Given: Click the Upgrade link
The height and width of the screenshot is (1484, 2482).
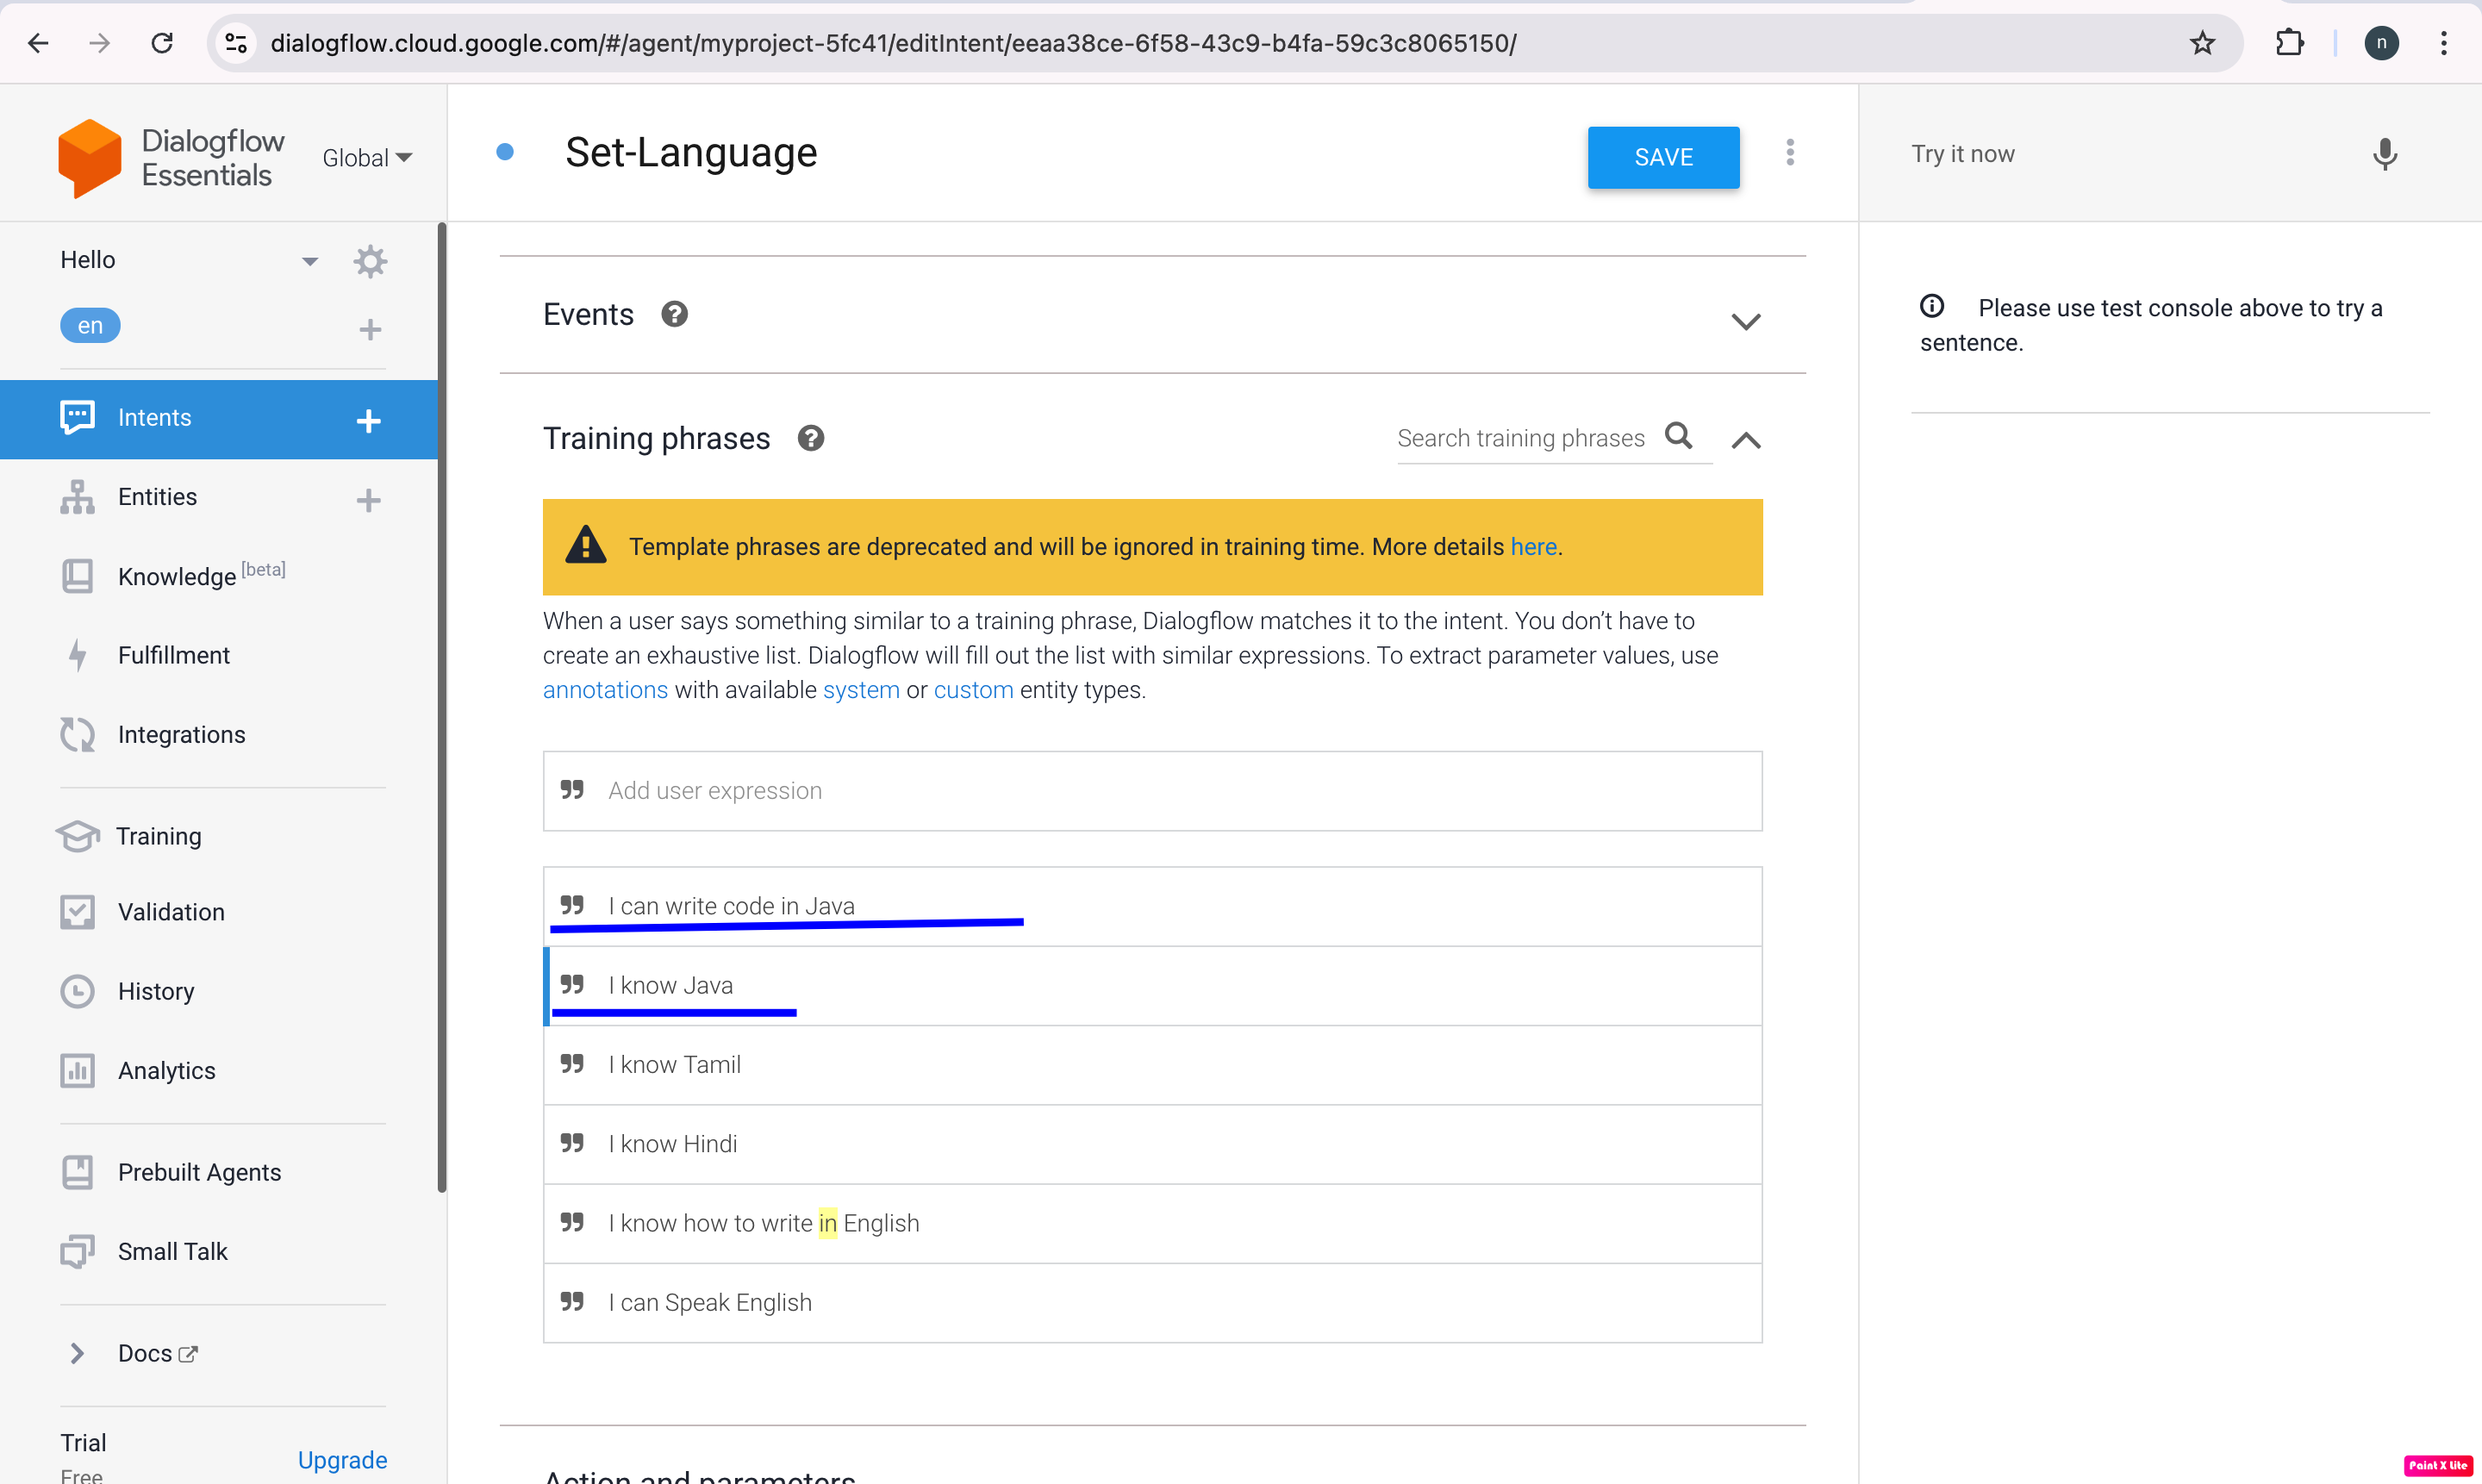Looking at the screenshot, I should coord(342,1460).
